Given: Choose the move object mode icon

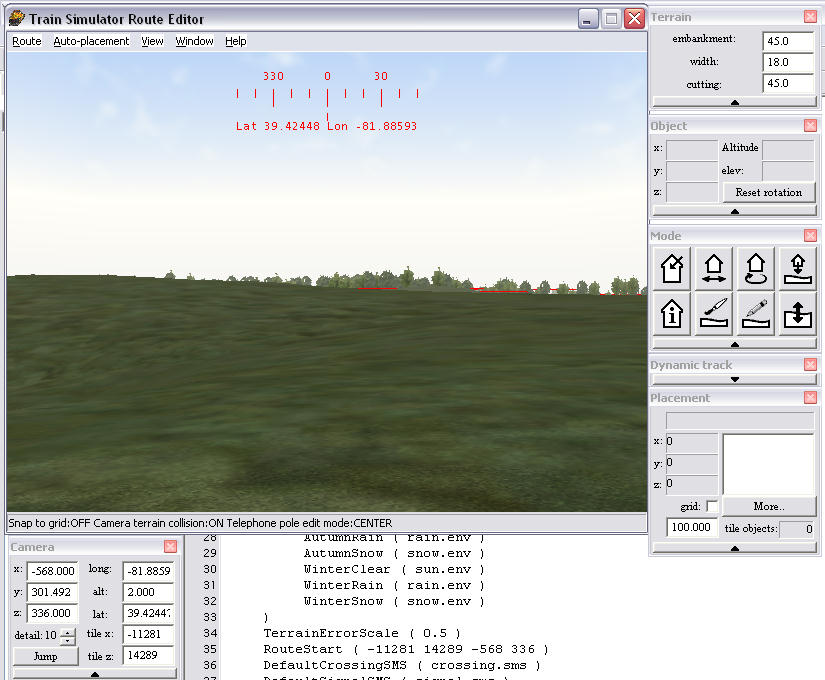Looking at the screenshot, I should coord(713,269).
